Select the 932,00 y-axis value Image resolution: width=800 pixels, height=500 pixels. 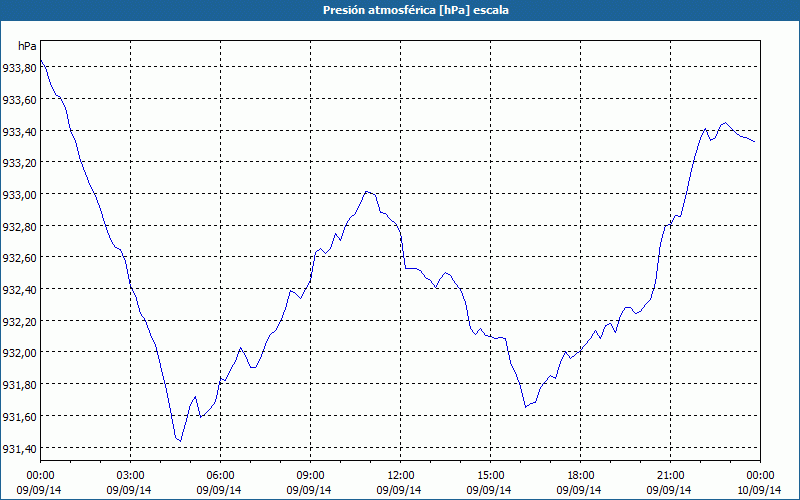coord(19,353)
